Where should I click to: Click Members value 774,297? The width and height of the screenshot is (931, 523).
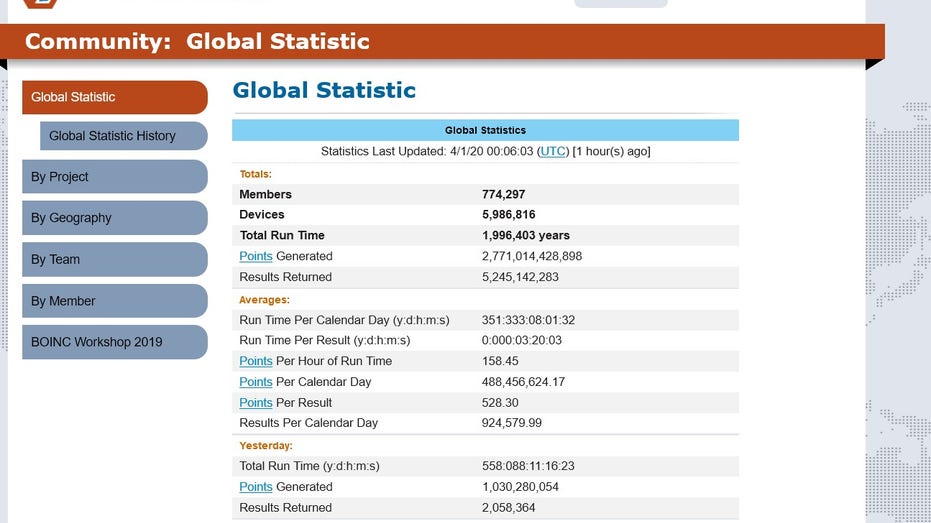(504, 194)
